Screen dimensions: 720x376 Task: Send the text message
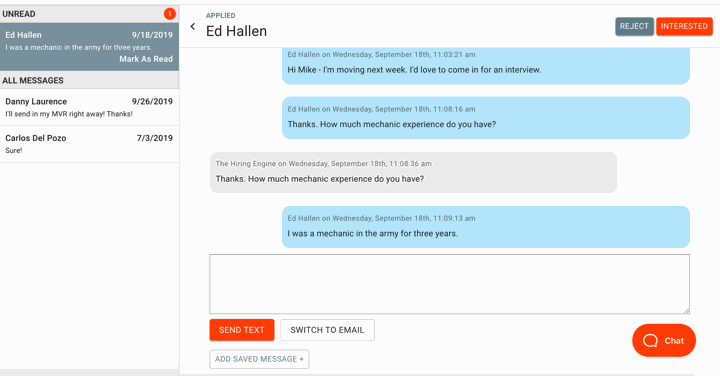pyautogui.click(x=242, y=330)
